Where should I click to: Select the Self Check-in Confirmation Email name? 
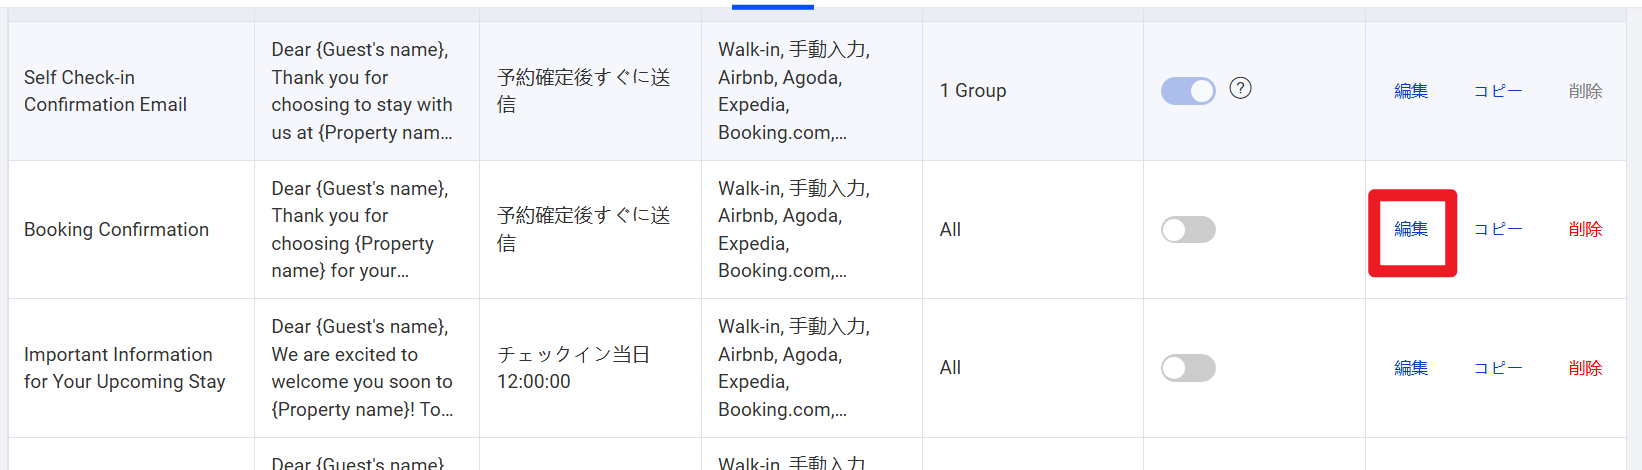point(105,91)
